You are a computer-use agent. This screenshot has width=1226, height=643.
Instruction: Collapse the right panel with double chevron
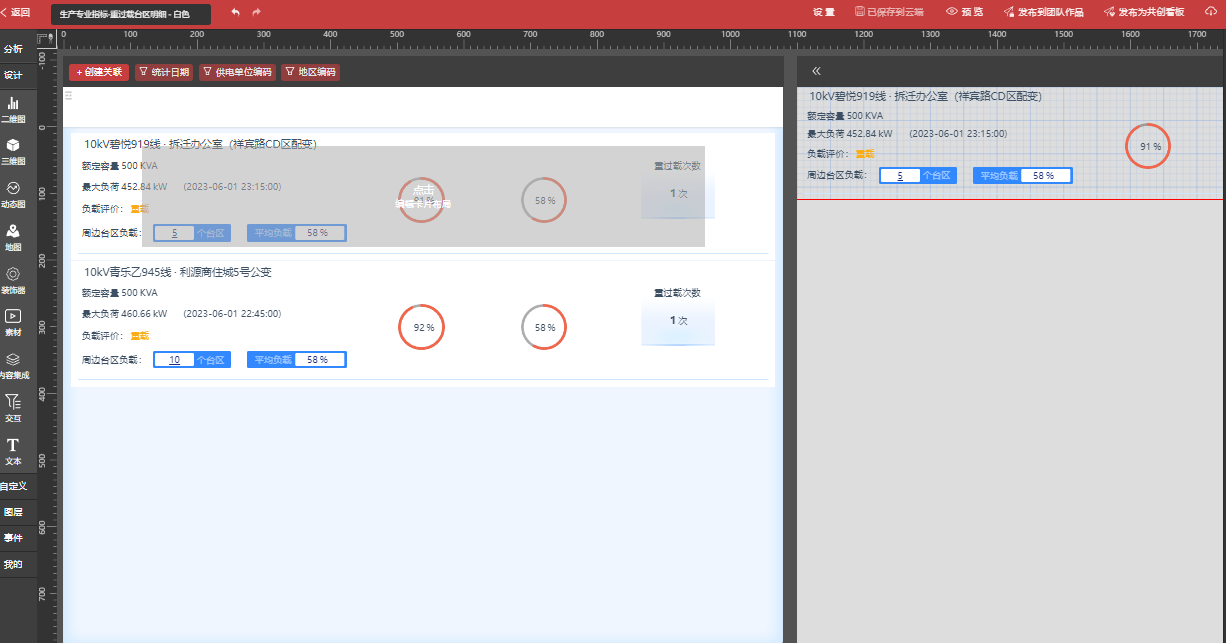(816, 71)
